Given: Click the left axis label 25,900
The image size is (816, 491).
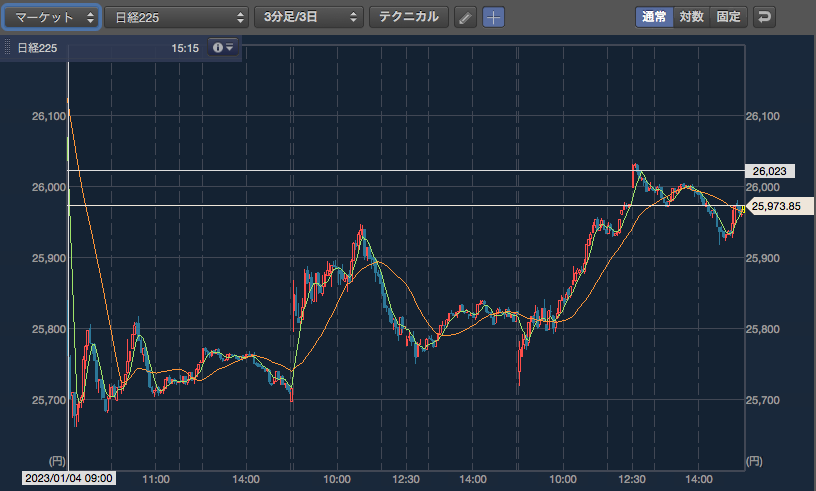Looking at the screenshot, I should [49, 258].
